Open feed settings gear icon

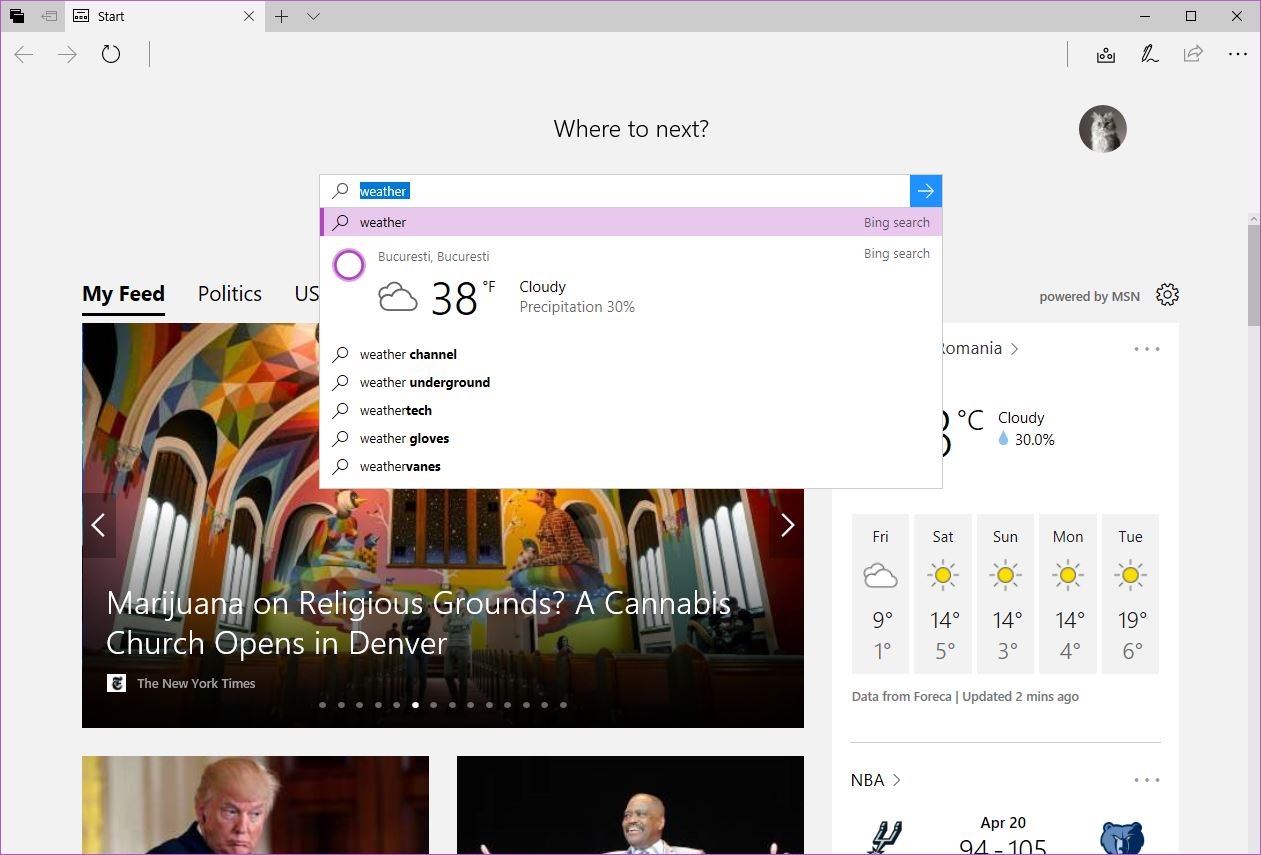coord(1167,295)
